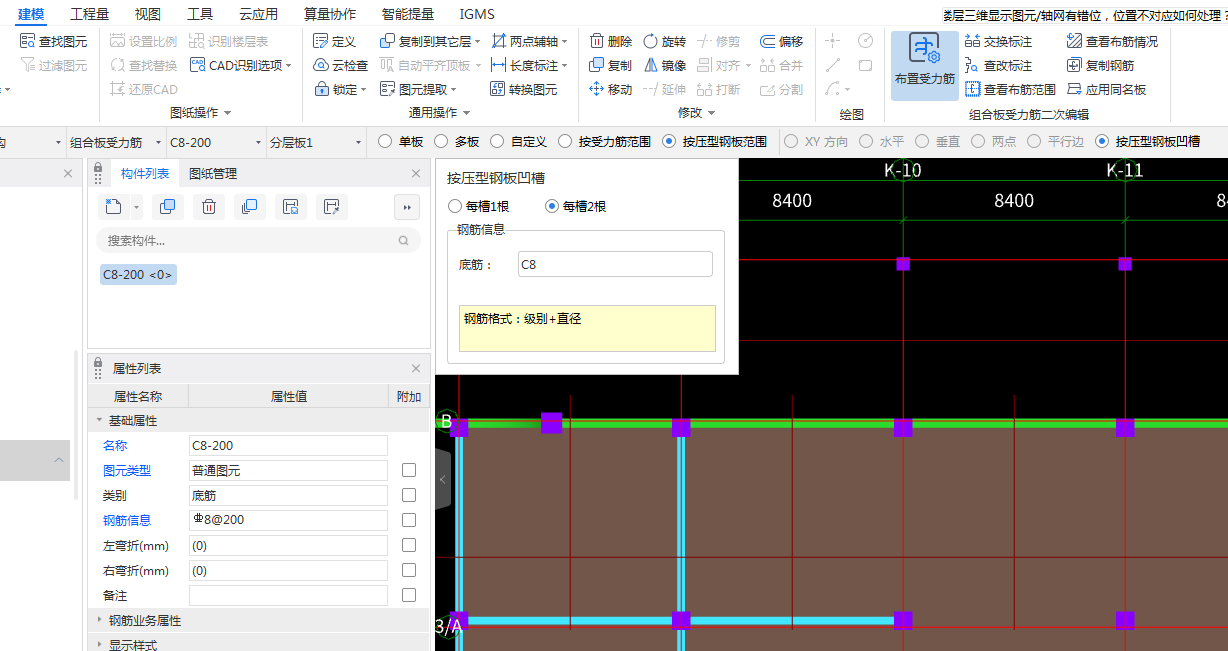The image size is (1228, 651).
Task: Select the 移动 (Move) tool
Action: [x=611, y=89]
